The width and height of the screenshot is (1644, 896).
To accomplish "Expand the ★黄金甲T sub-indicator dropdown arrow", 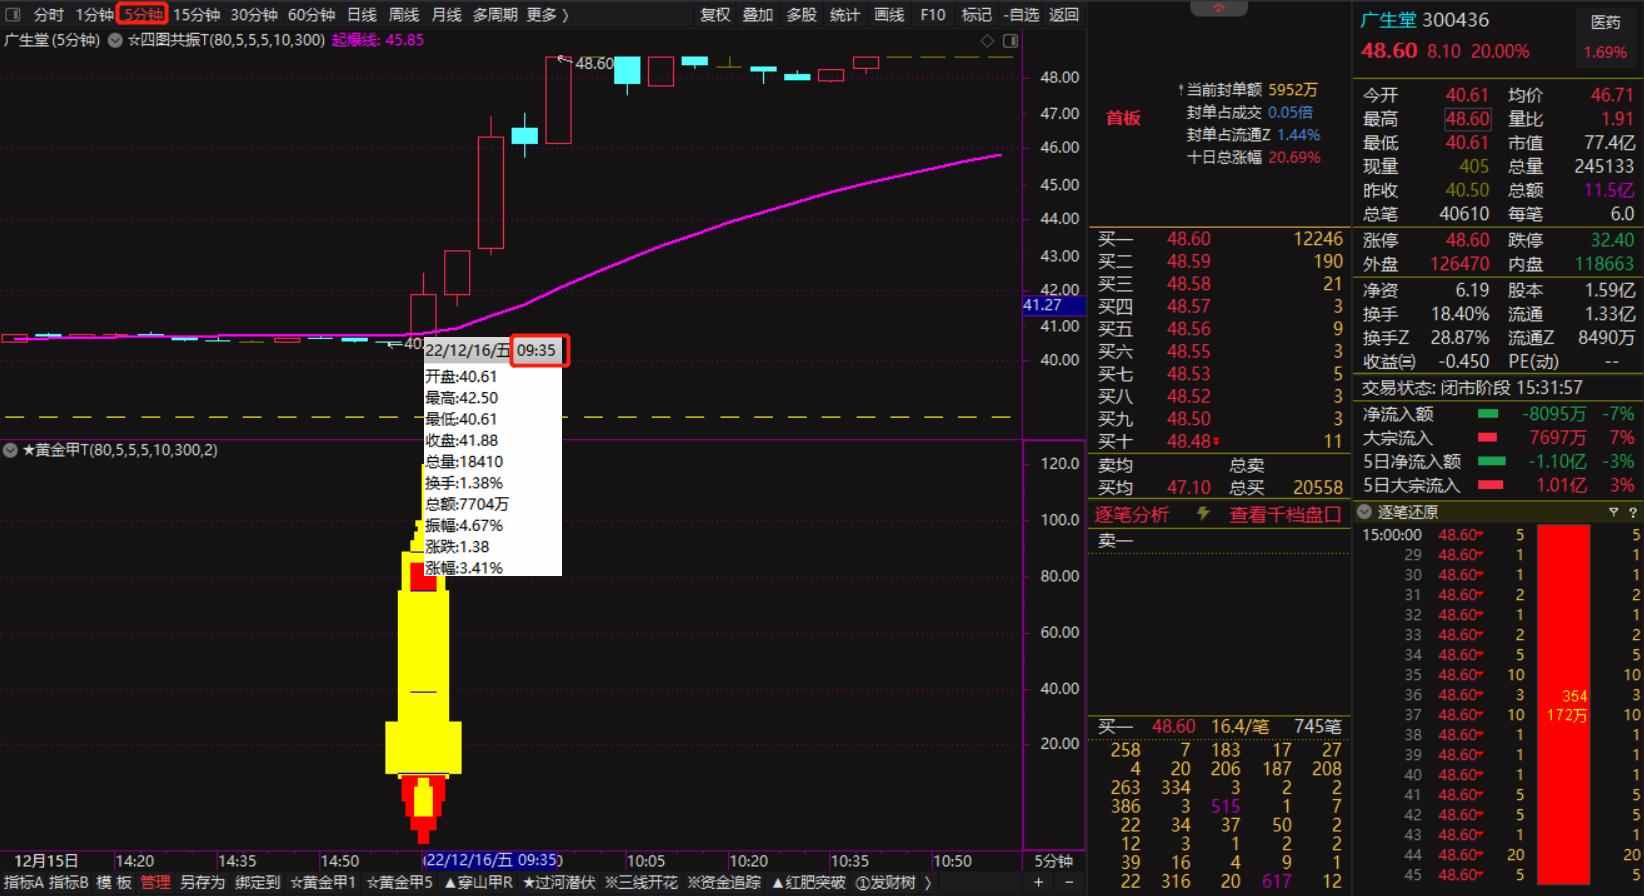I will click(x=10, y=450).
